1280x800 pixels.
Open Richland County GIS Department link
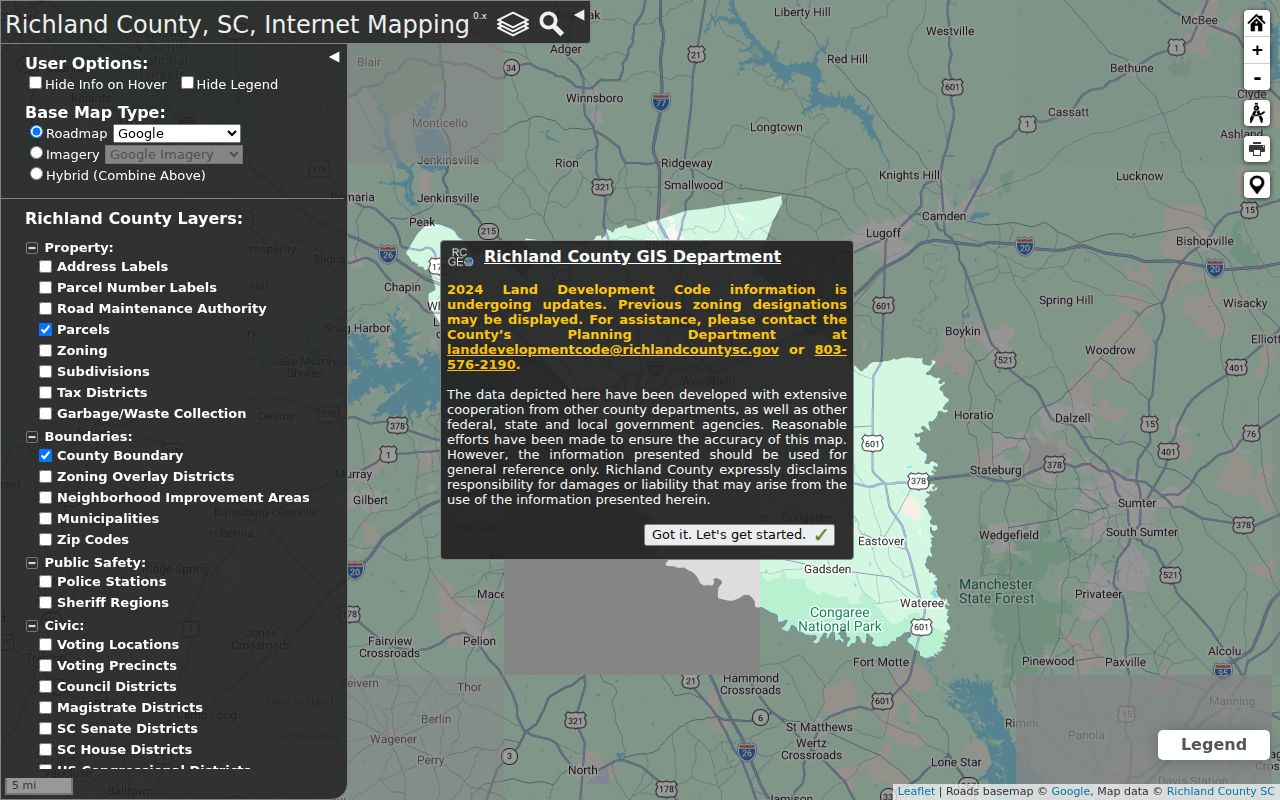pos(632,256)
